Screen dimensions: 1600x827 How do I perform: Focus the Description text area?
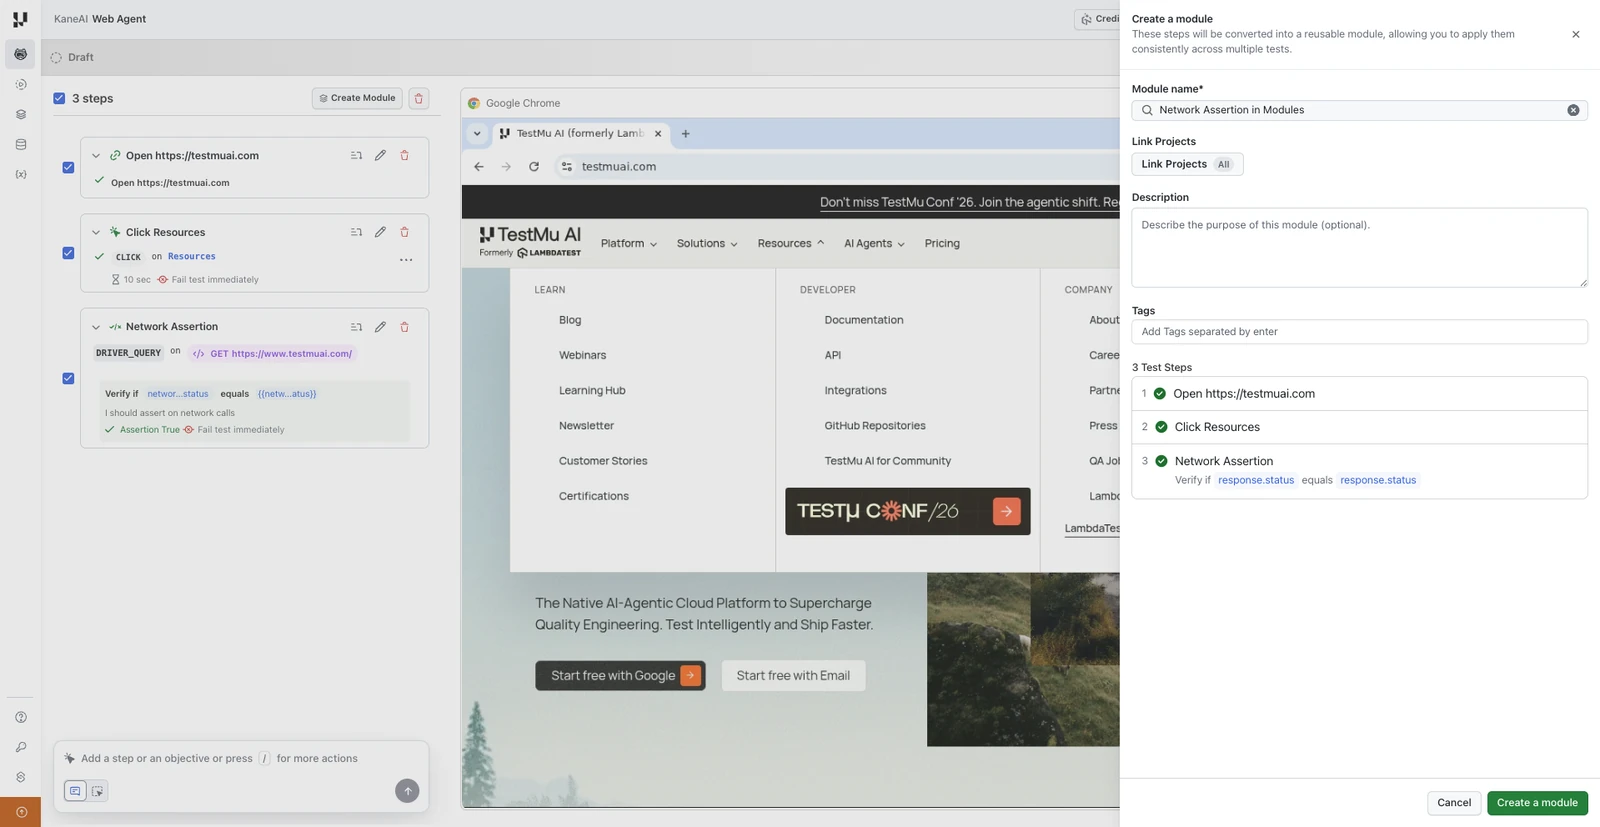[1359, 248]
